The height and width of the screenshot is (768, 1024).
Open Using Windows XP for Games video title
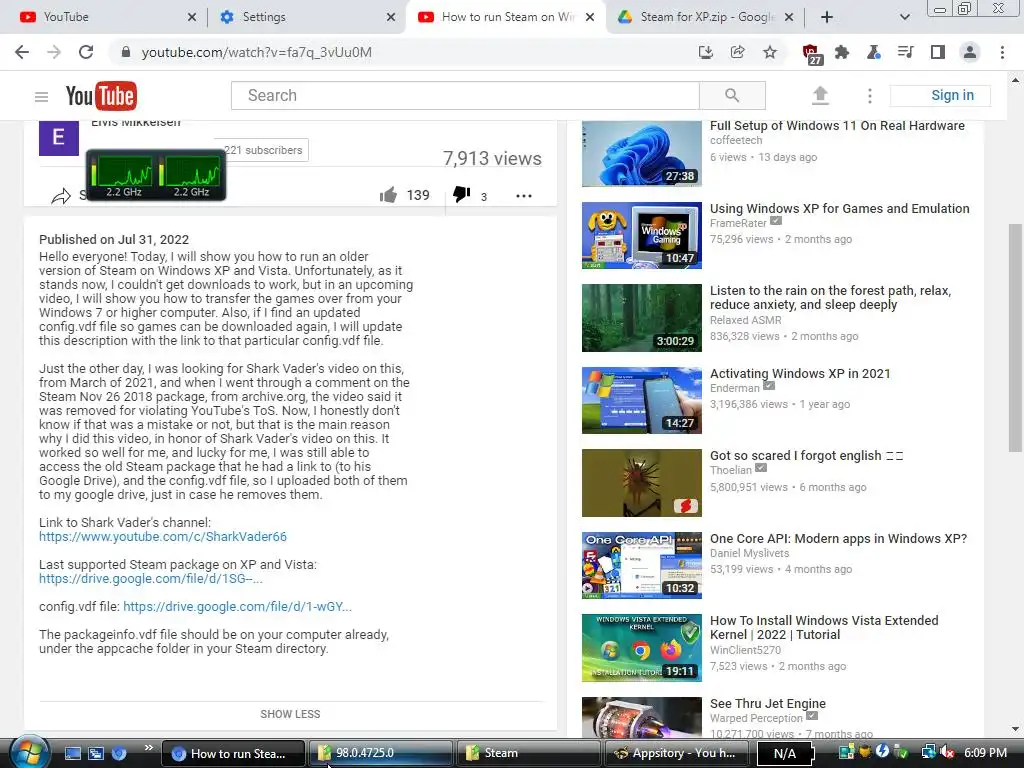(x=840, y=208)
